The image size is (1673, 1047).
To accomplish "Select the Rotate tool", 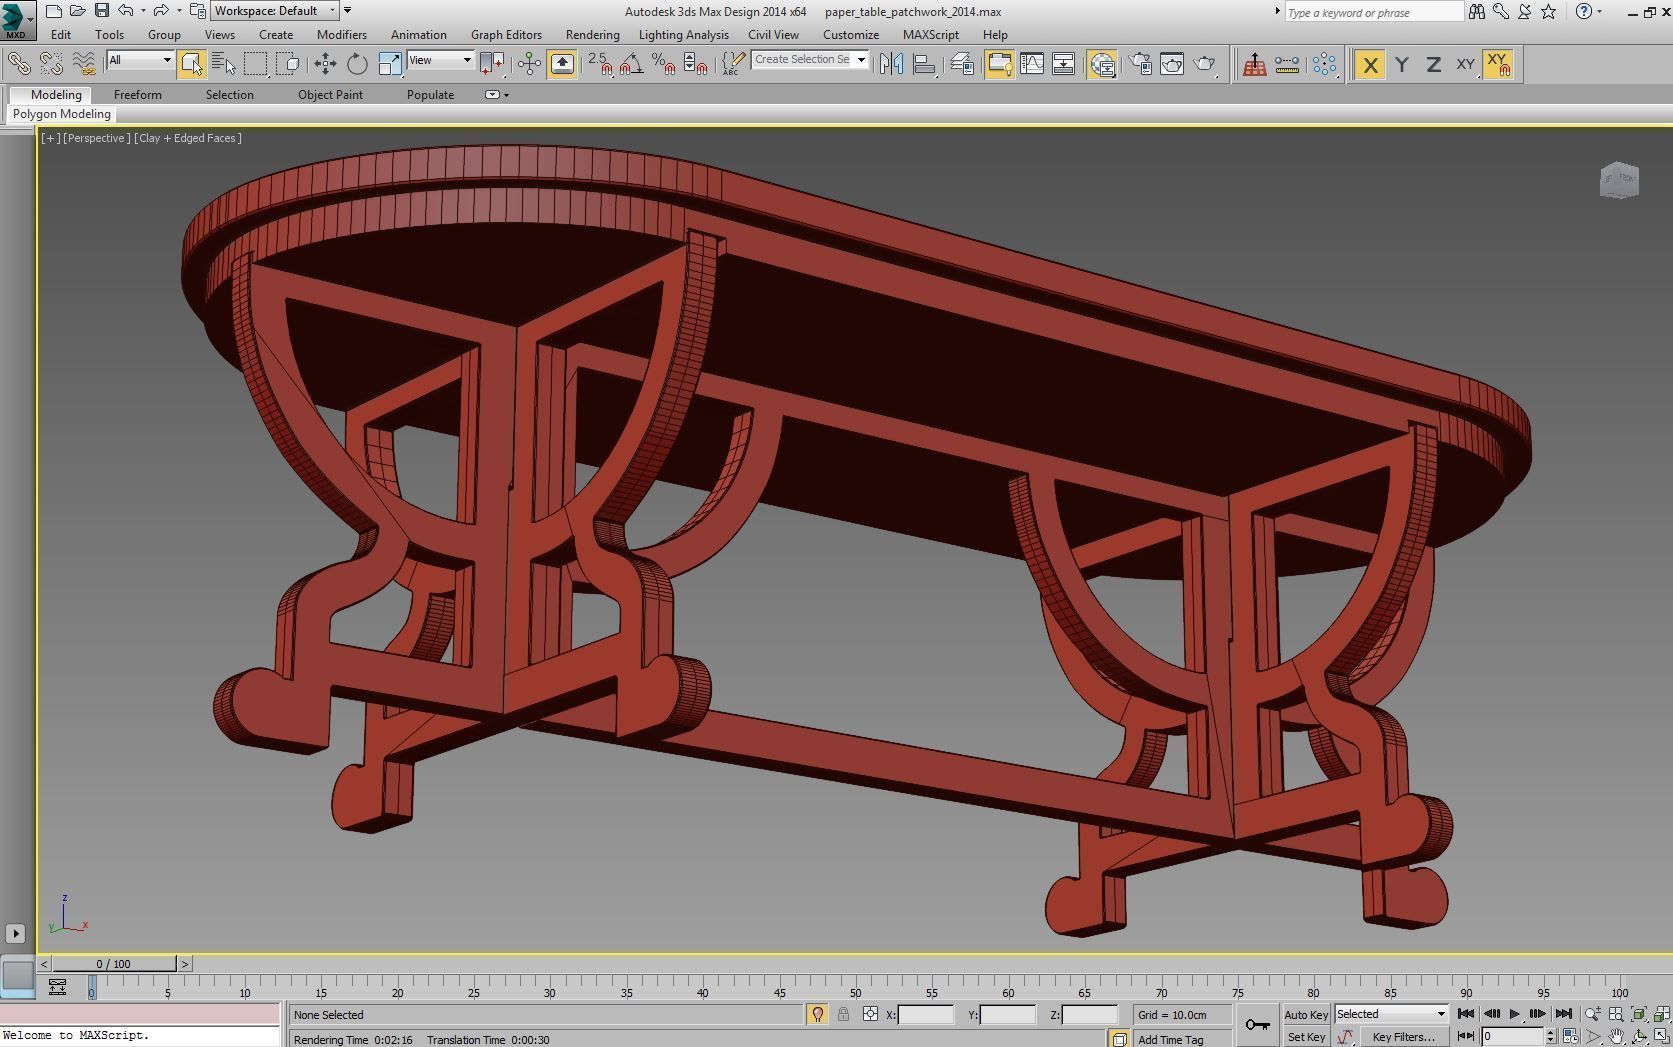I will pos(357,64).
